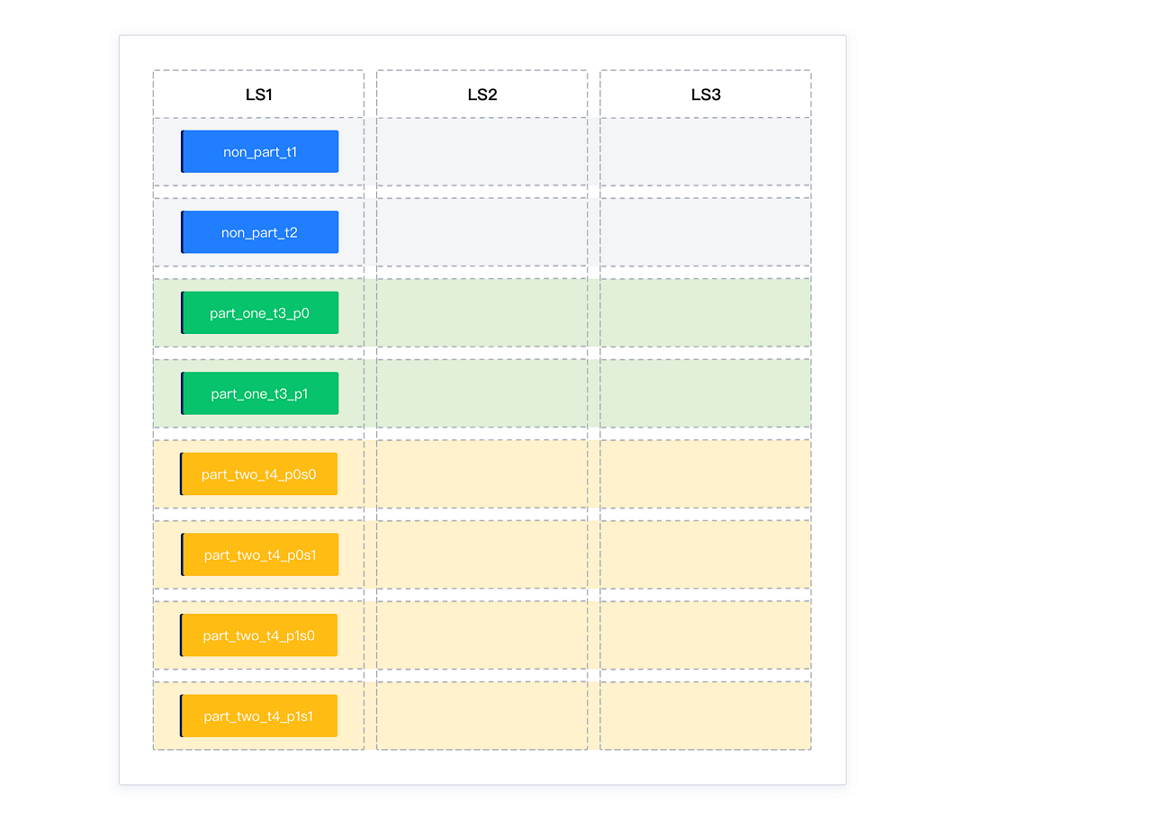Select the LS3 column header
The width and height of the screenshot is (1152, 820).
click(705, 95)
